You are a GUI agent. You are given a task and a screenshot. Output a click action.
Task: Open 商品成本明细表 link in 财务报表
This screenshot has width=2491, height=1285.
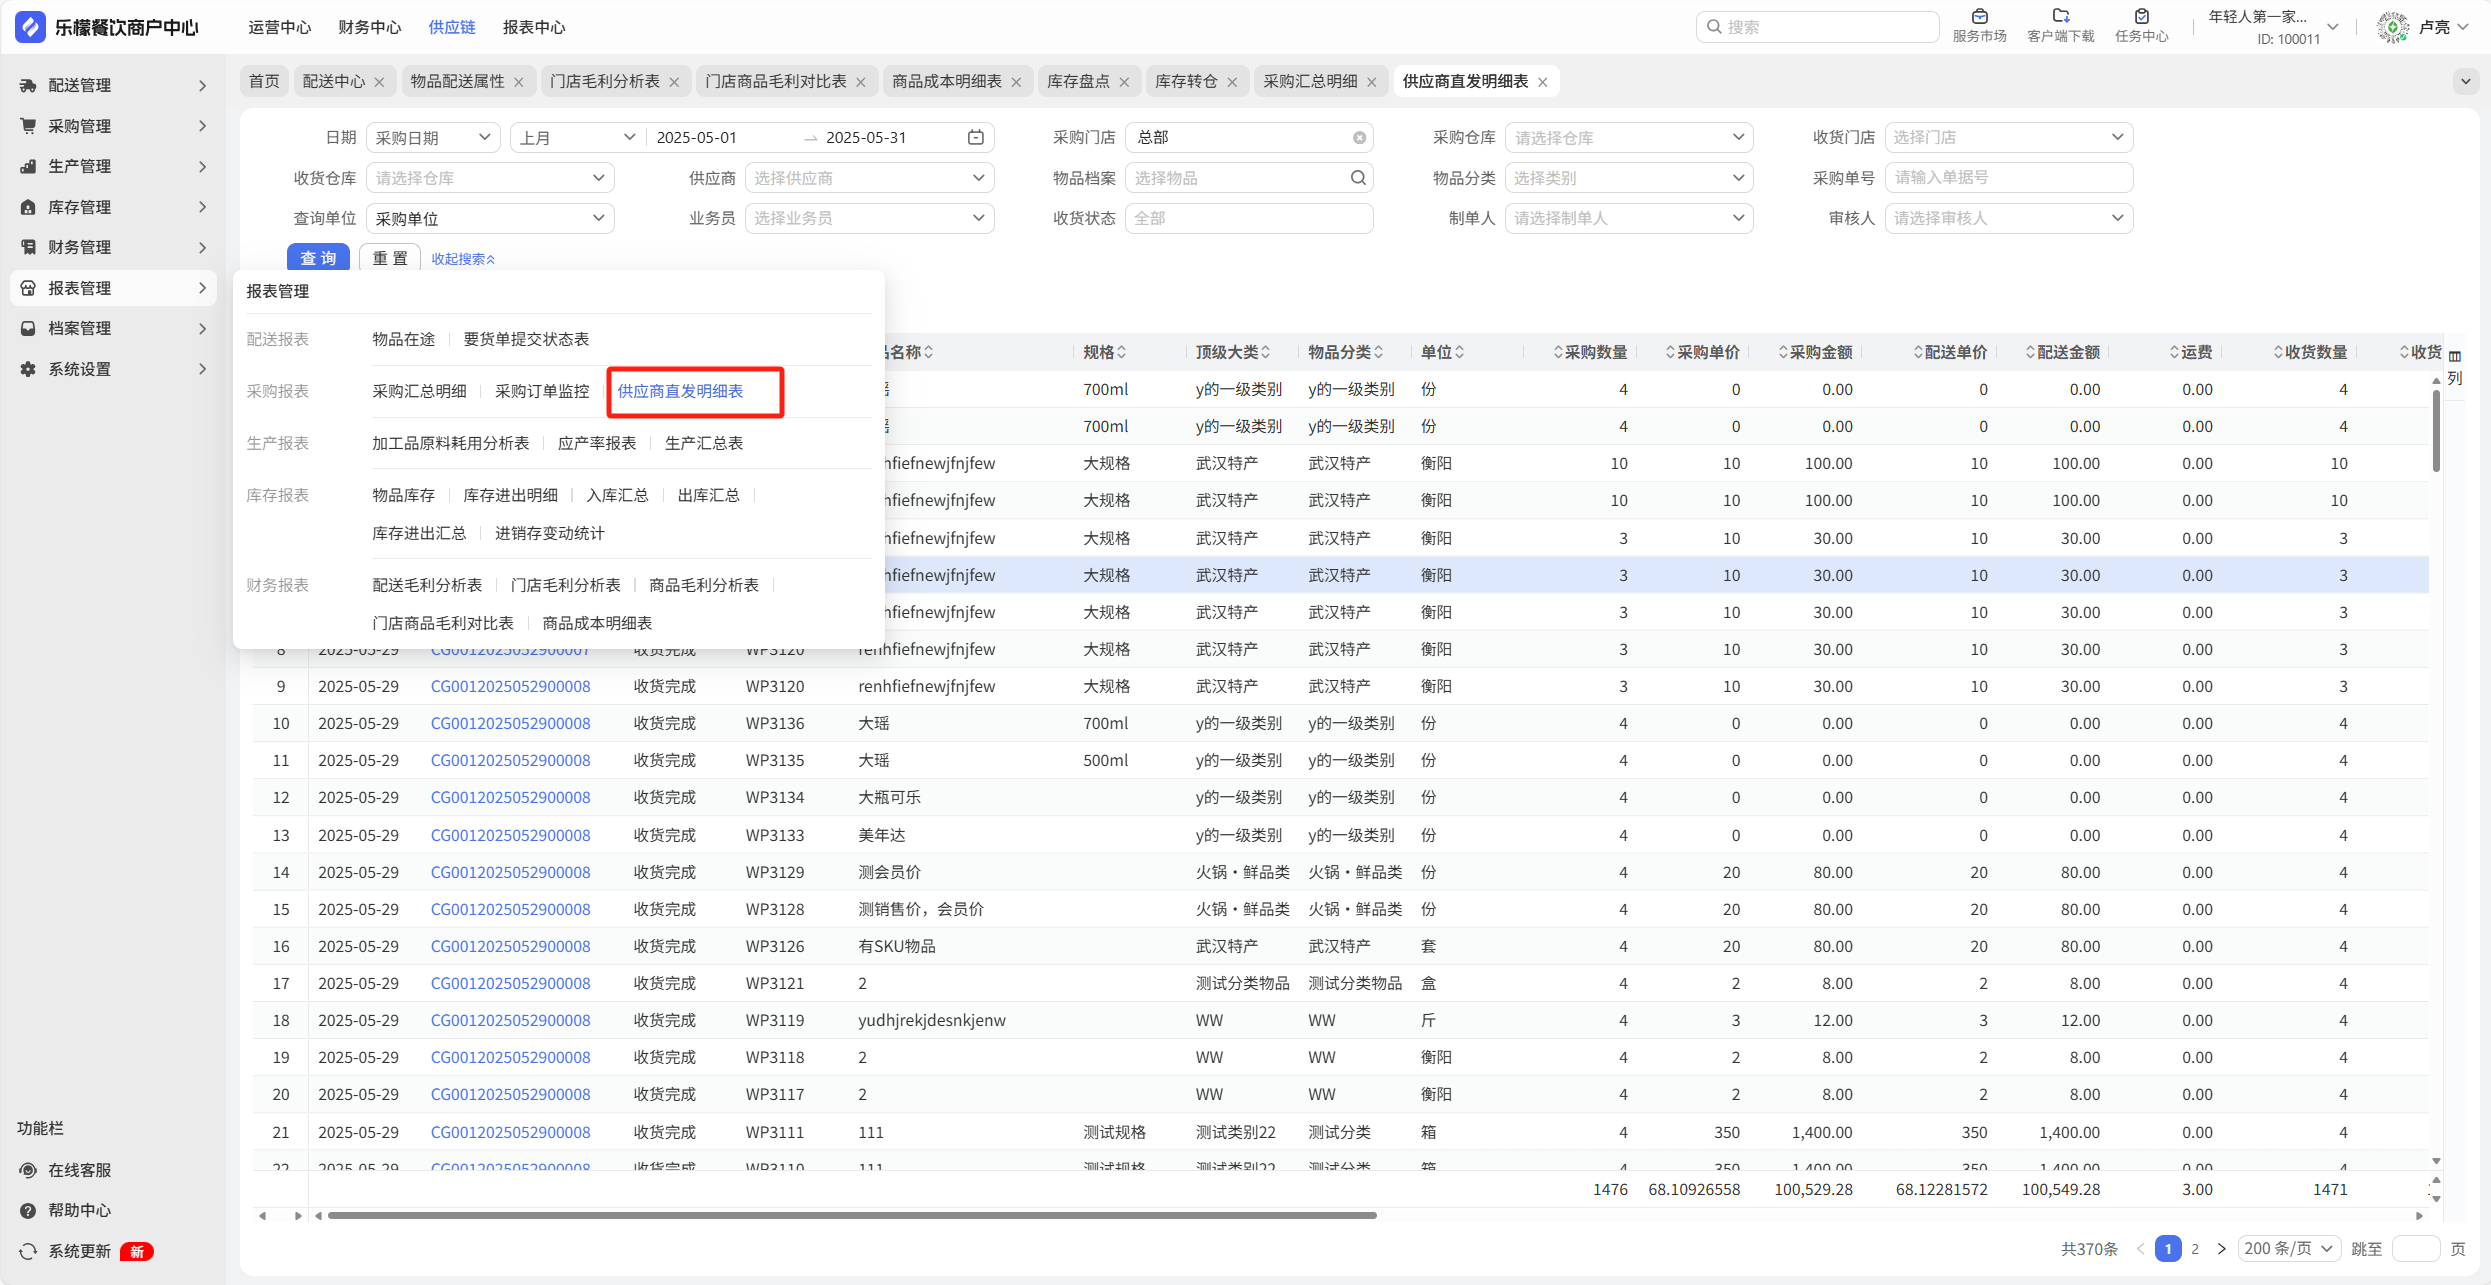click(x=597, y=623)
